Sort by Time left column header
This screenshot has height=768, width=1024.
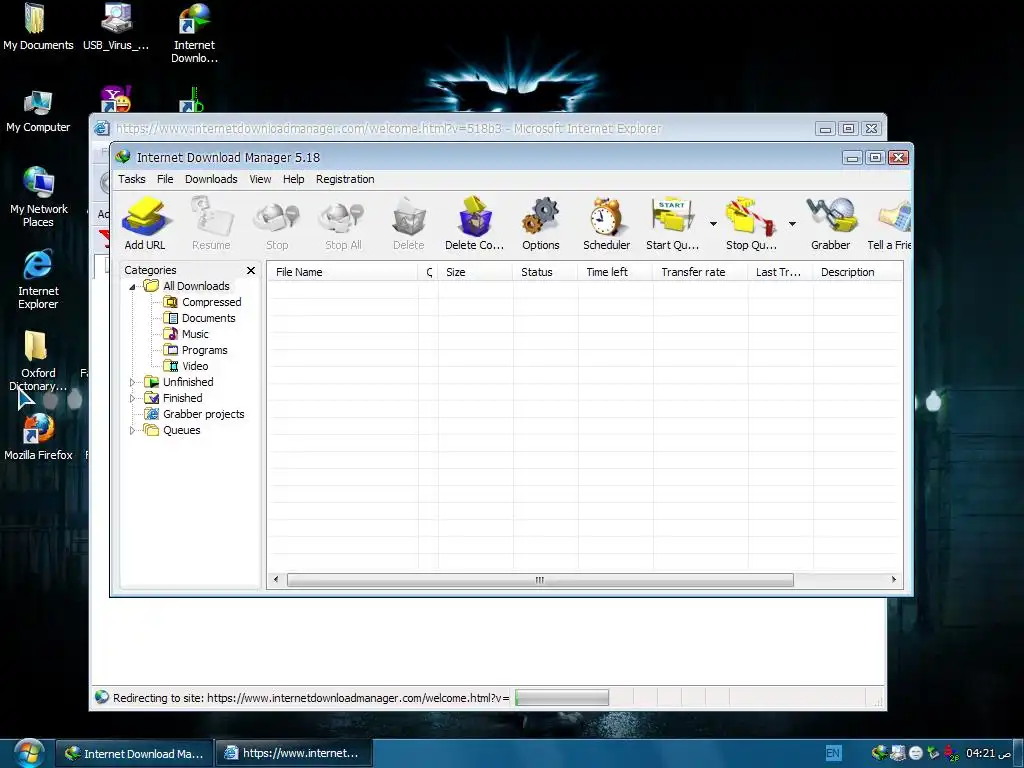coord(615,272)
